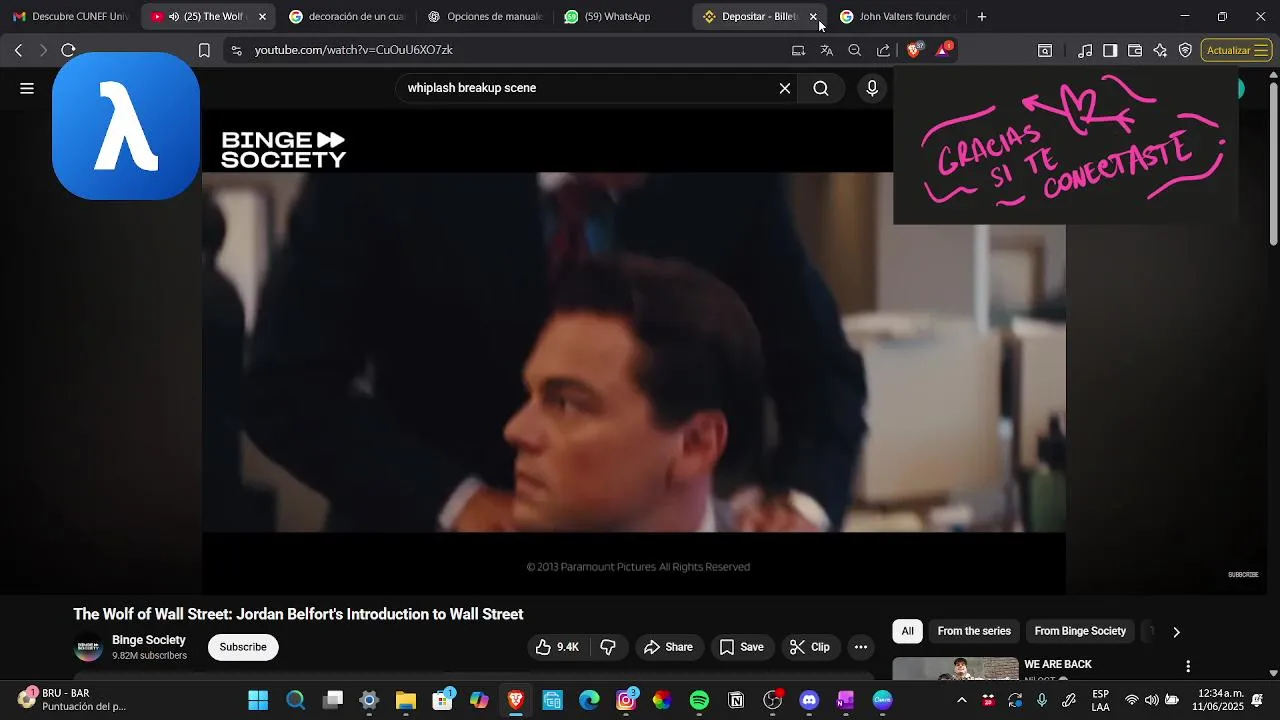
Task: Open Brave Rewards triangle icon
Action: tap(942, 50)
